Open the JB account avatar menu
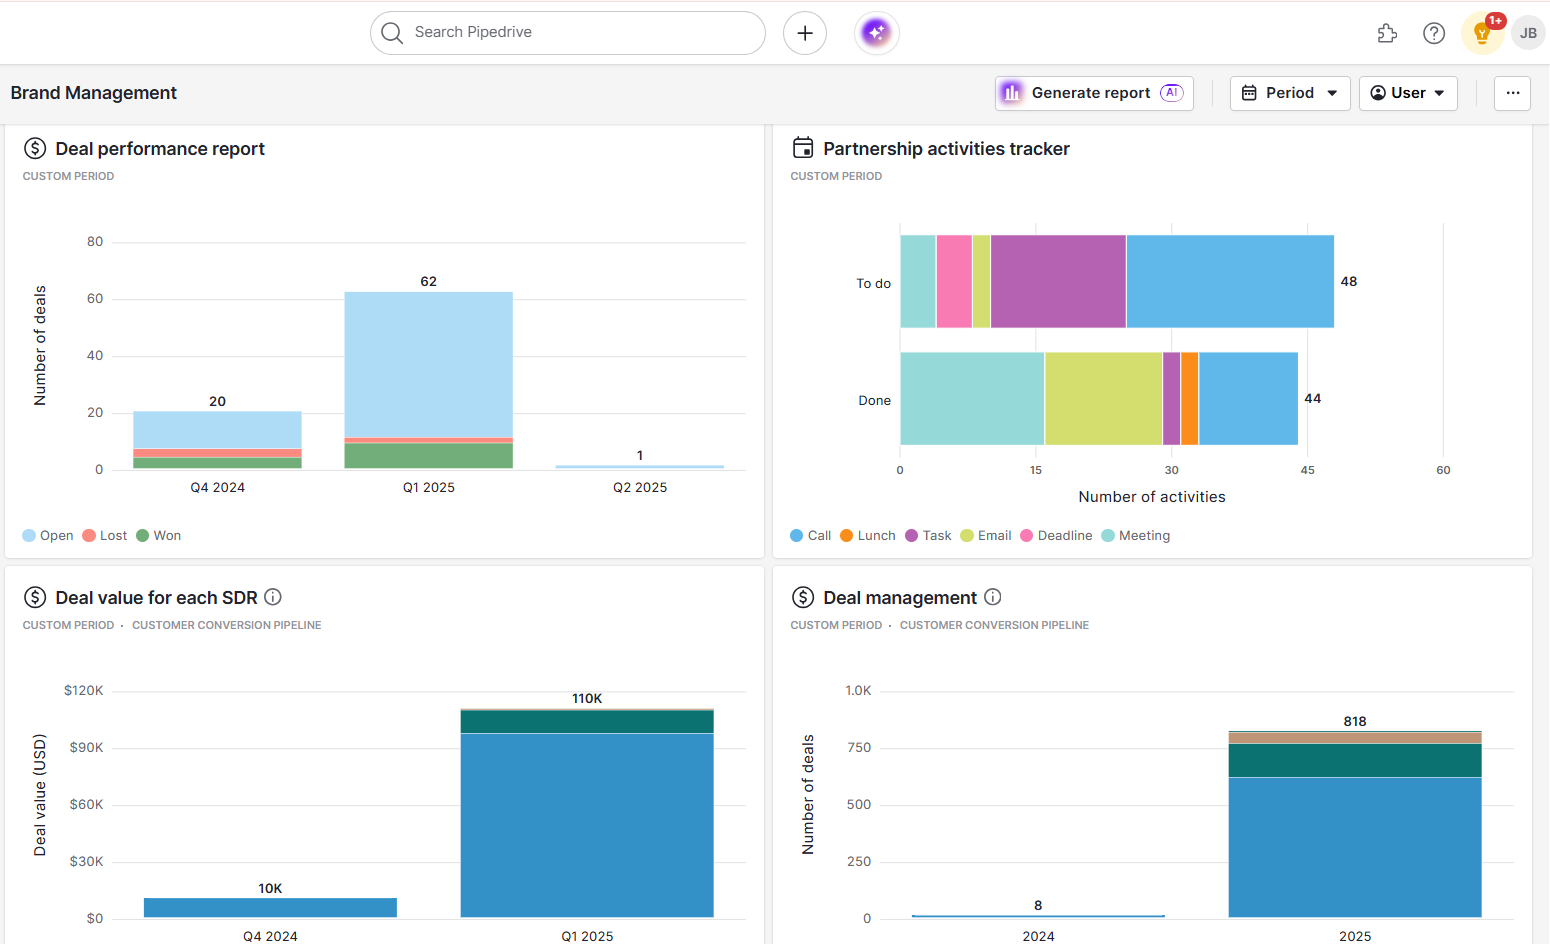 tap(1528, 32)
